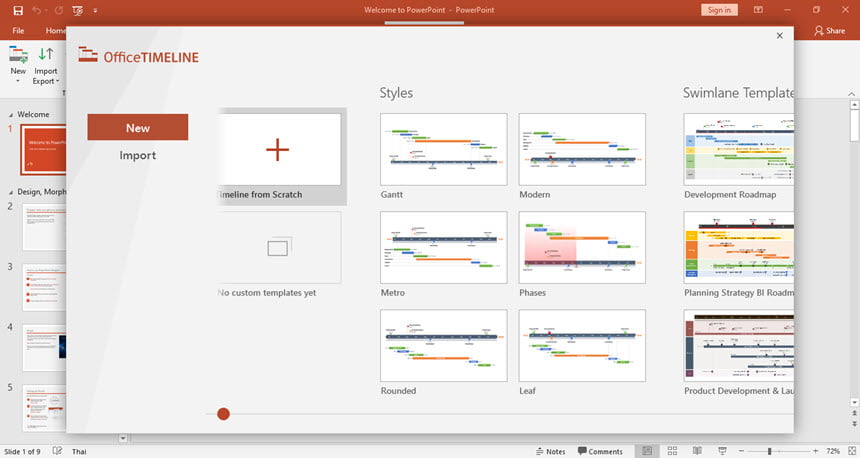Image resolution: width=860 pixels, height=458 pixels.
Task: Switch to Reading View icon
Action: 697,451
